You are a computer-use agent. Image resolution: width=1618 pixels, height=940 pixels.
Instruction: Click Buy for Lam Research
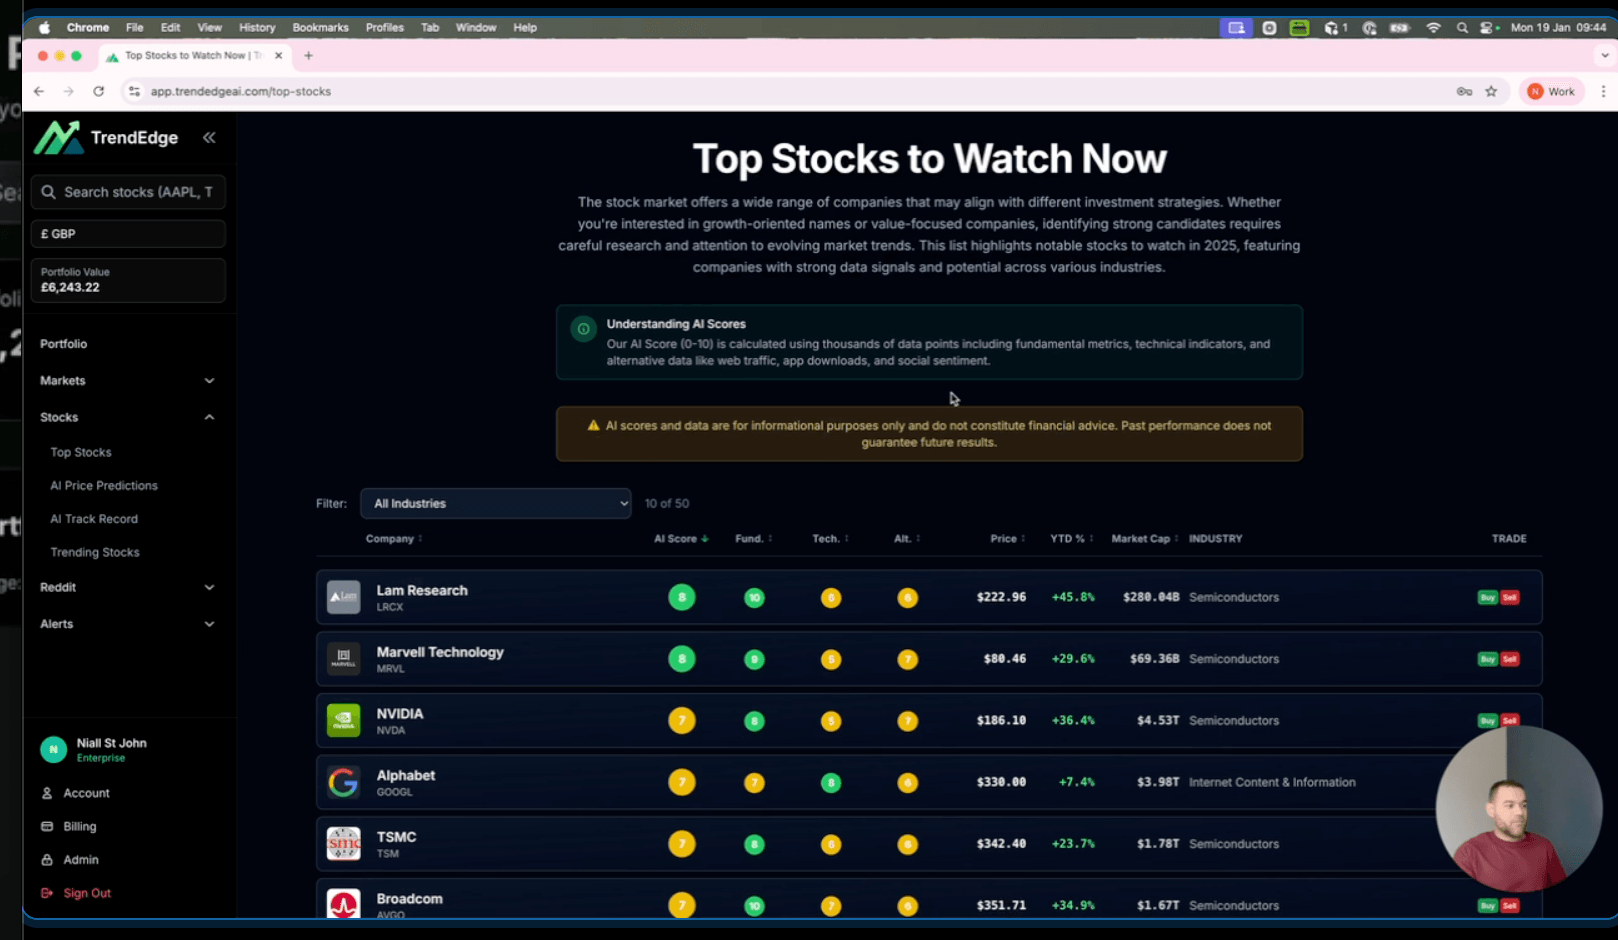[1487, 598]
